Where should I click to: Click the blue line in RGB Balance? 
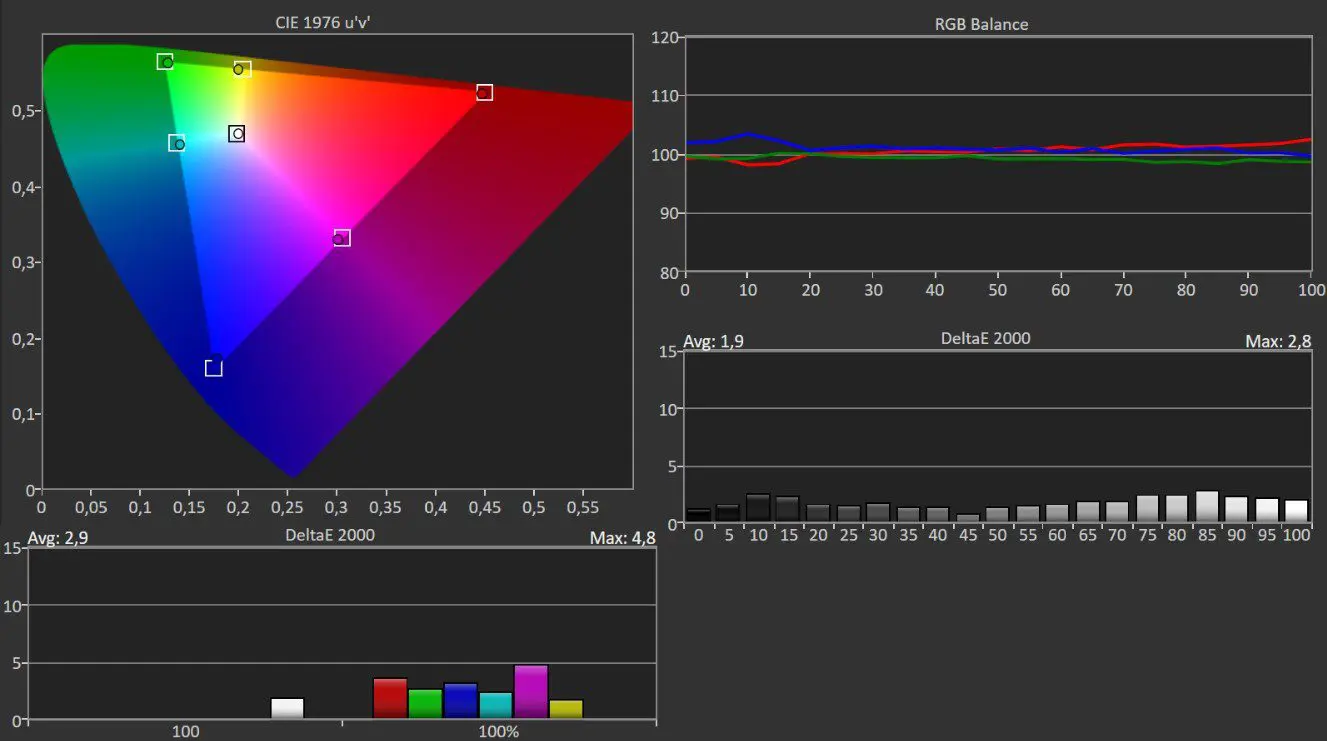point(745,134)
